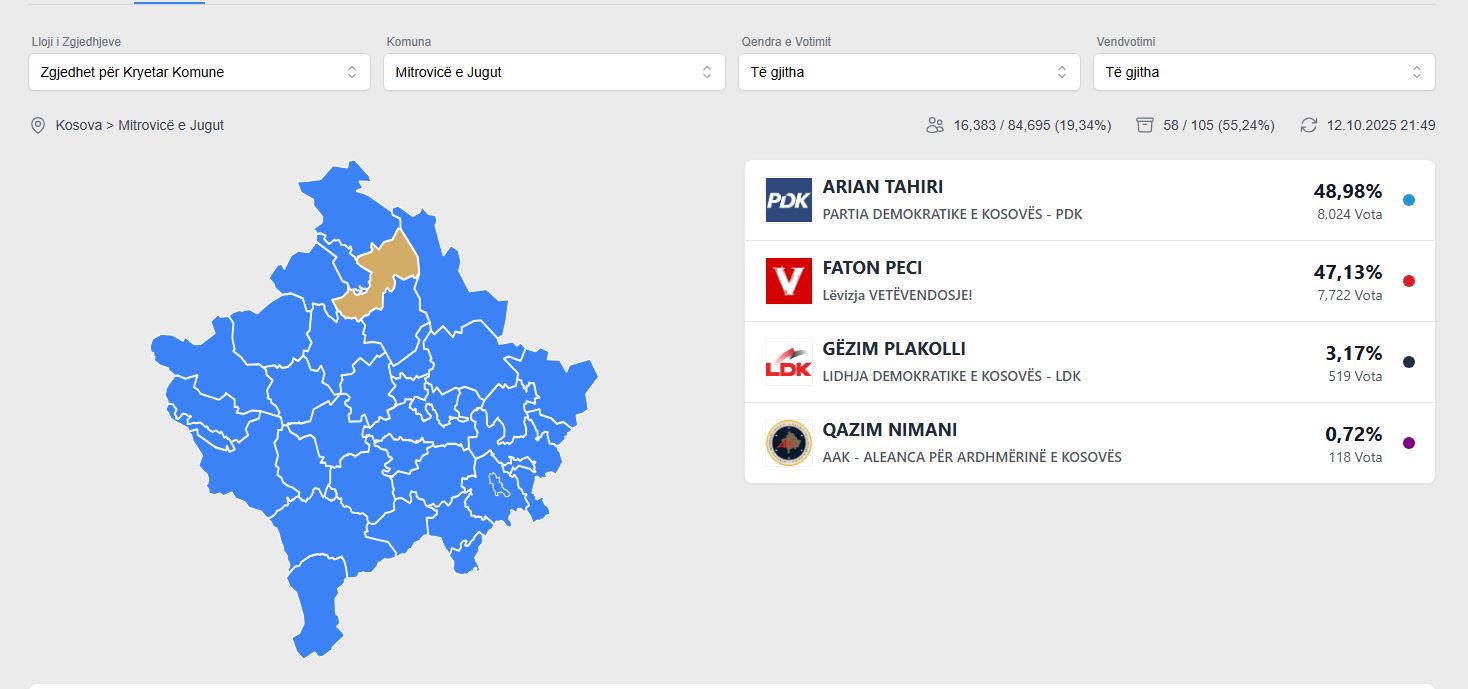Screen dimensions: 1468x689
Task: Click the red dot beside Faton Peci
Action: (1409, 281)
